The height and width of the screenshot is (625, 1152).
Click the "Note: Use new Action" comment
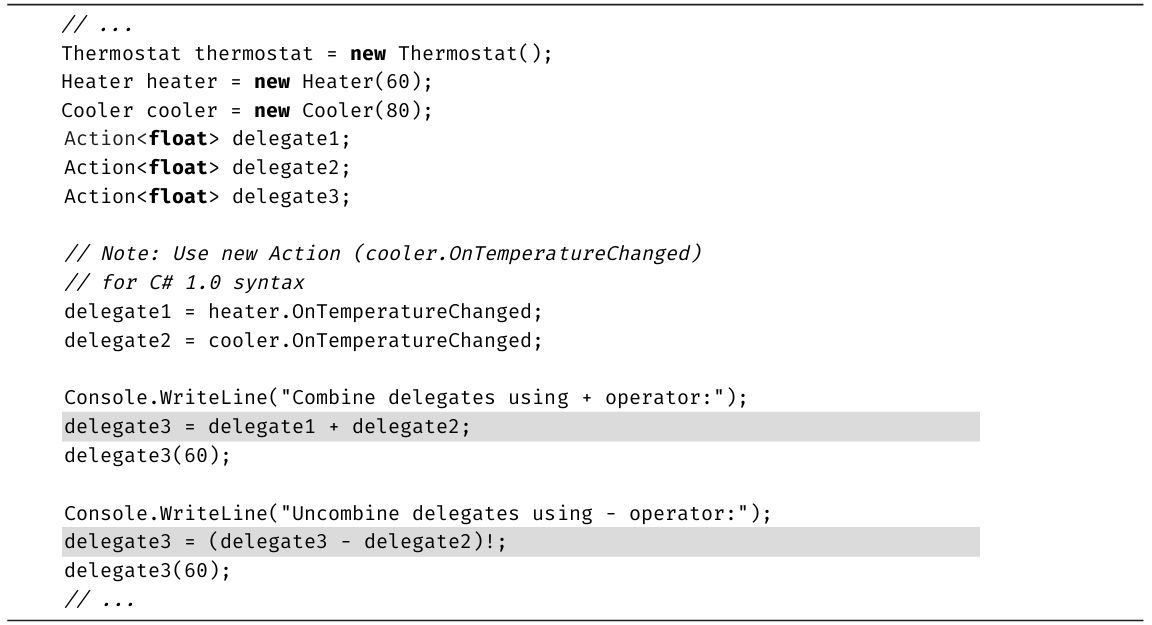382,254
